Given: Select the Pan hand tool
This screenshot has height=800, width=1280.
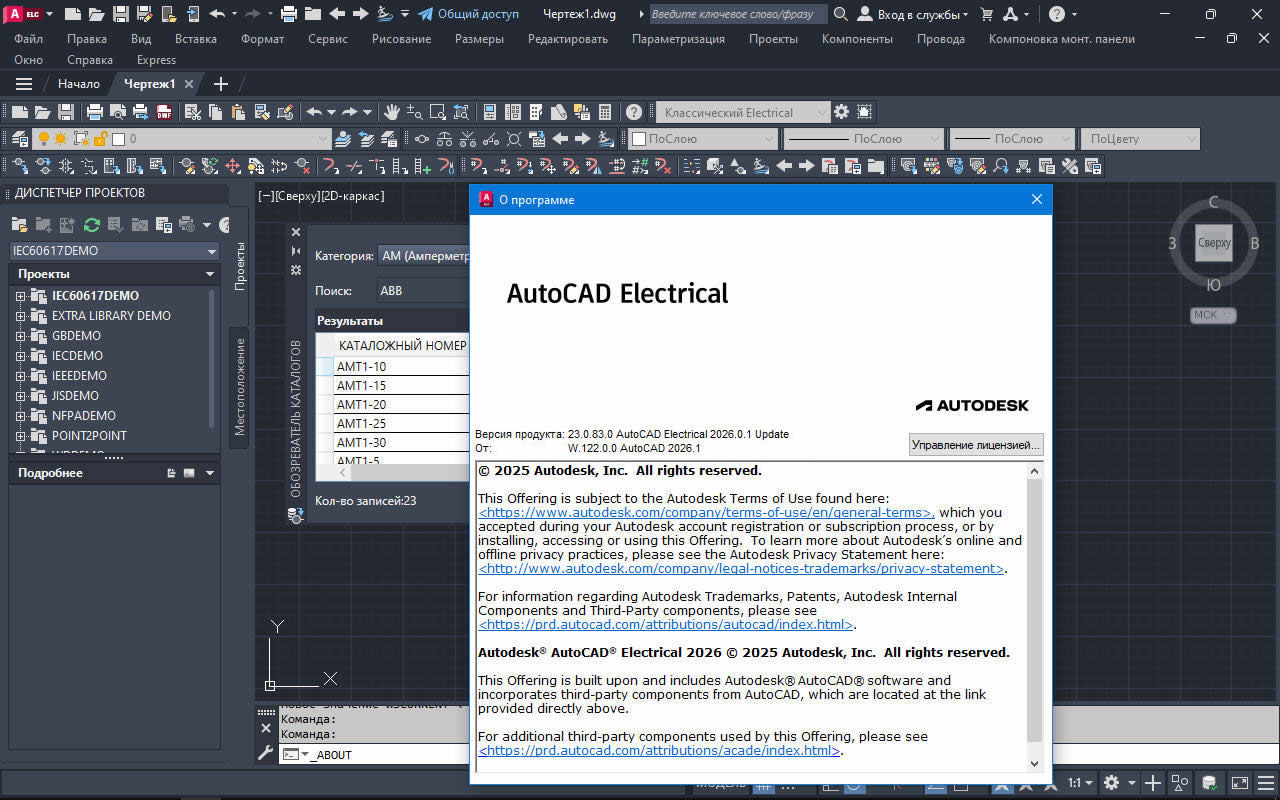Looking at the screenshot, I should pos(392,112).
